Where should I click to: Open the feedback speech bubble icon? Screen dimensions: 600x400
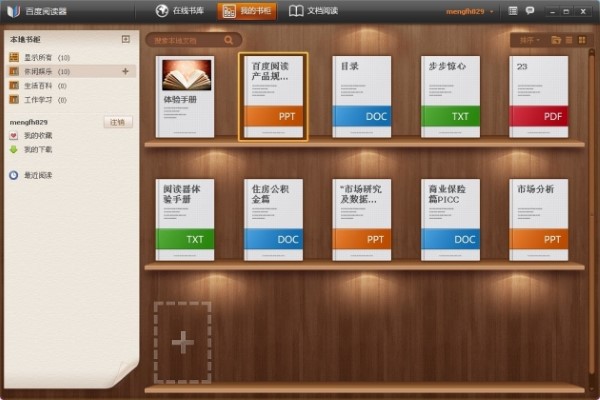pos(529,11)
